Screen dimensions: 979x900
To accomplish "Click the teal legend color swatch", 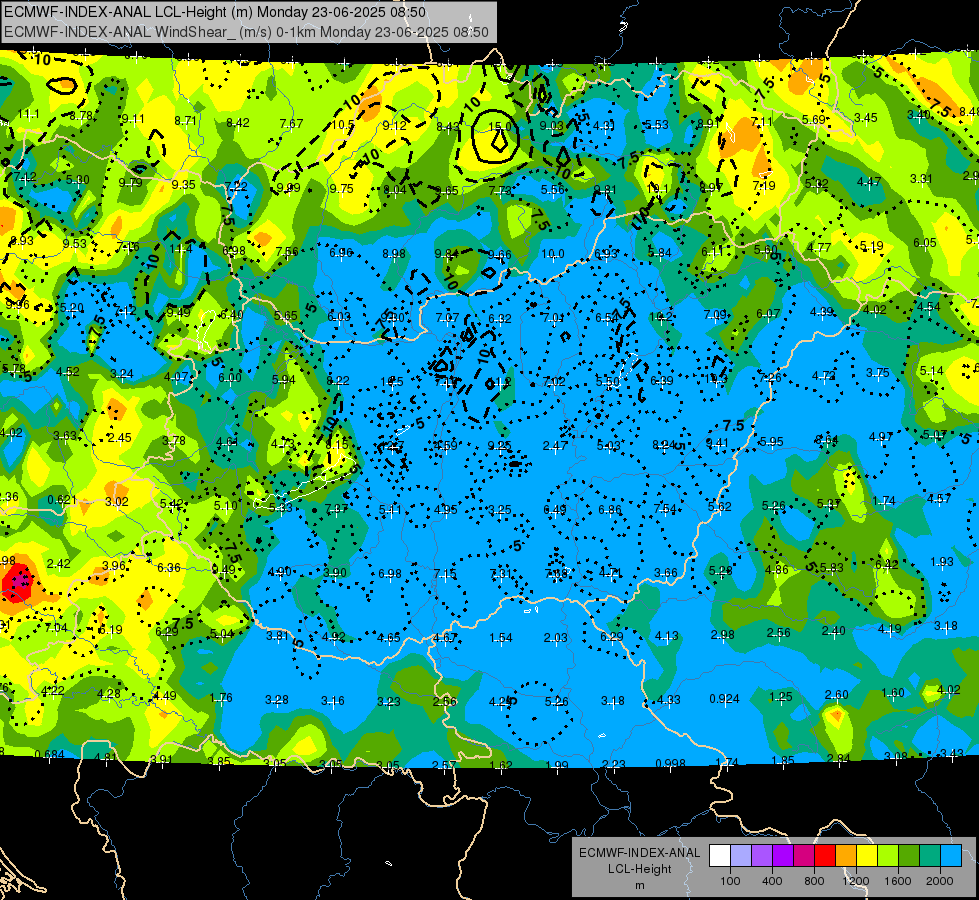I will tap(930, 855).
